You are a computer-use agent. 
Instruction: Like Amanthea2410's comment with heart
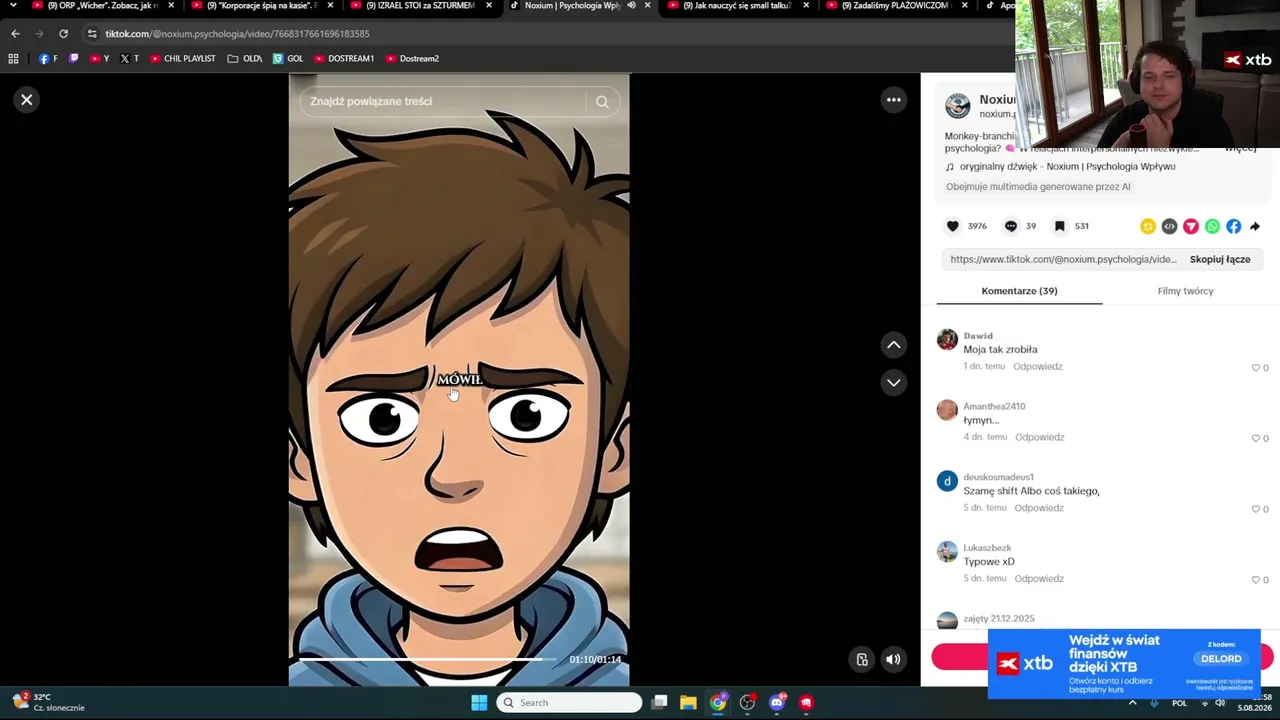coord(1256,438)
